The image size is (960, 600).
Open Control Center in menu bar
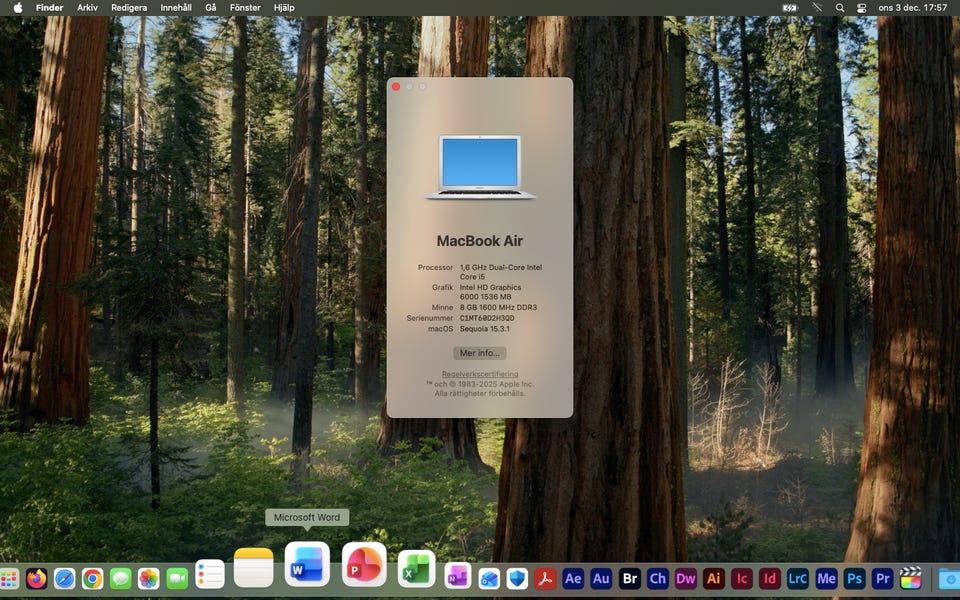(x=861, y=7)
